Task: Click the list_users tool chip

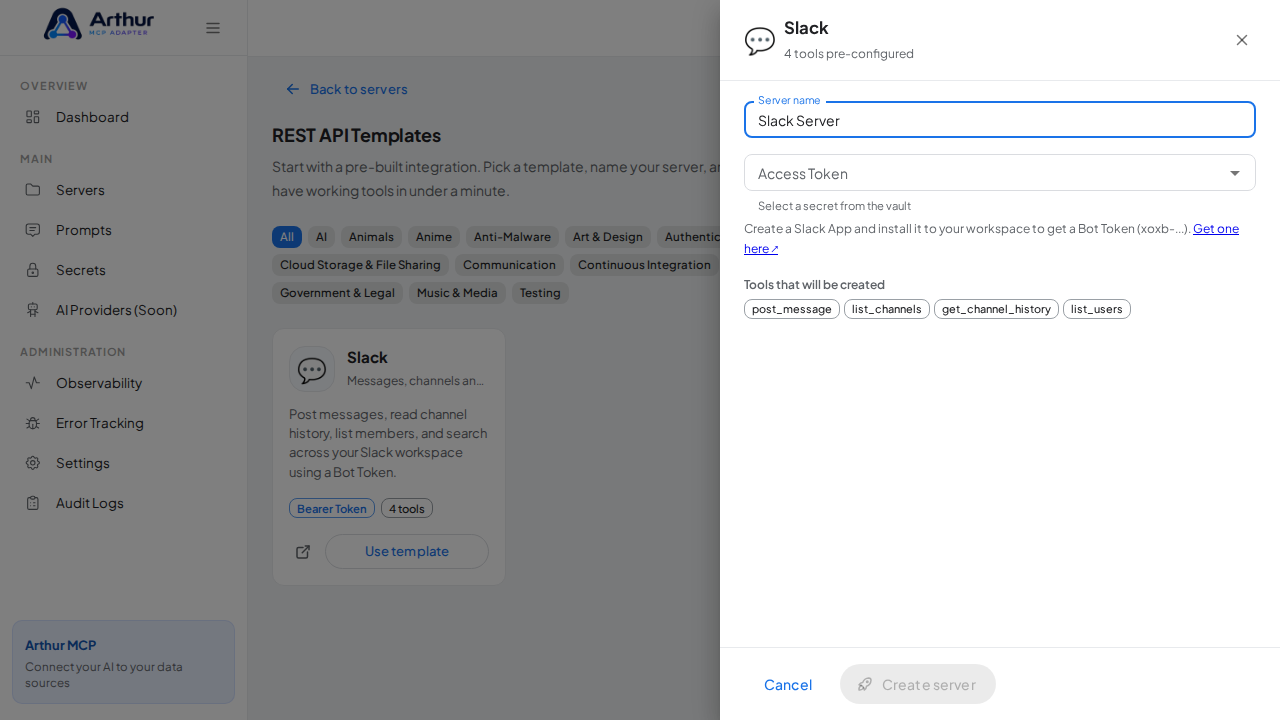Action: click(x=1097, y=309)
